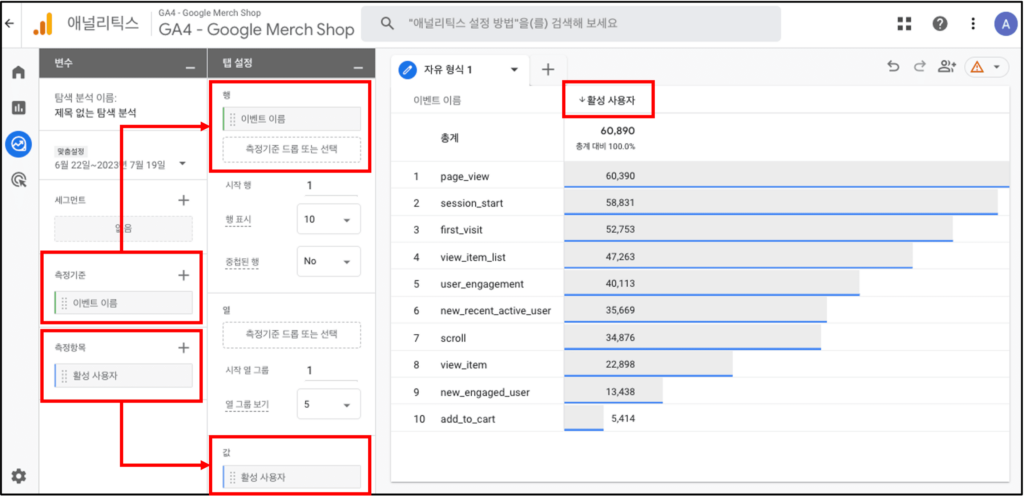Minimize the 탭 설정 panel

(x=358, y=67)
